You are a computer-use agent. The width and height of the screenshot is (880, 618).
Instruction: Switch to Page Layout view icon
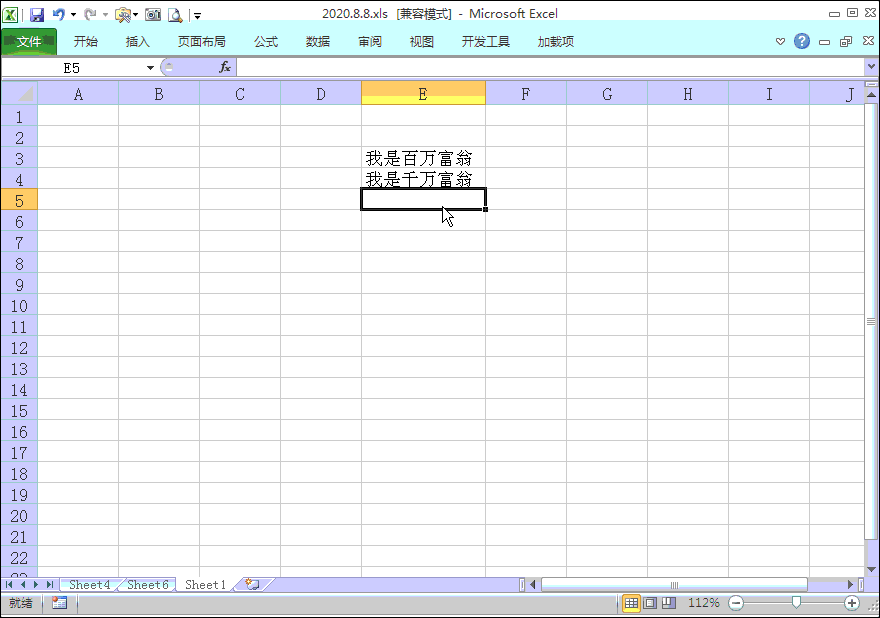[x=652, y=602]
